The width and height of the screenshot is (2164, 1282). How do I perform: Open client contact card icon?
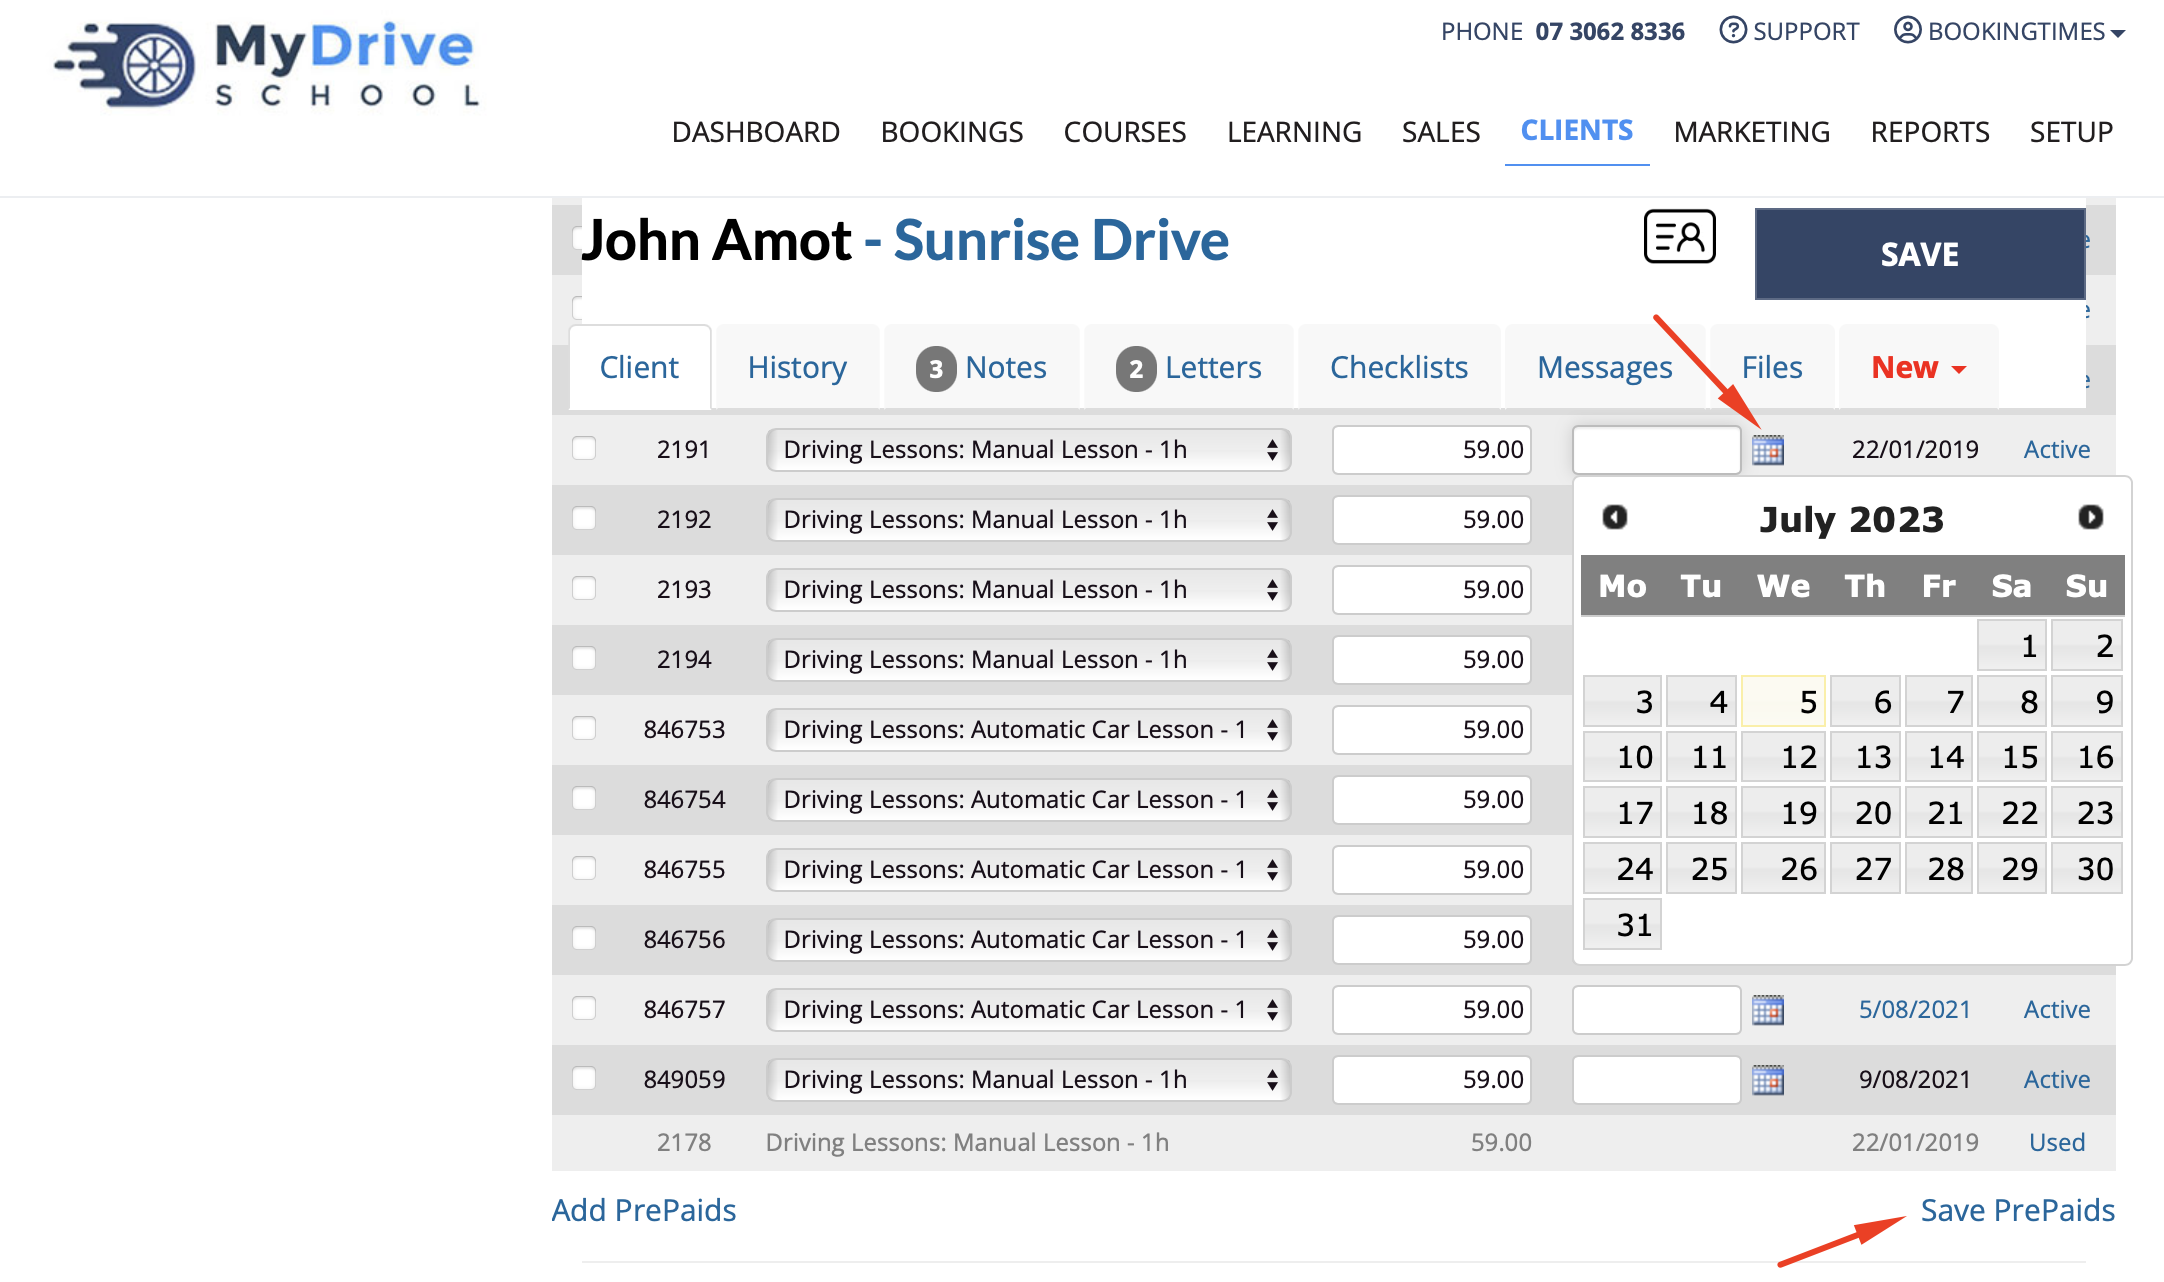[1680, 237]
